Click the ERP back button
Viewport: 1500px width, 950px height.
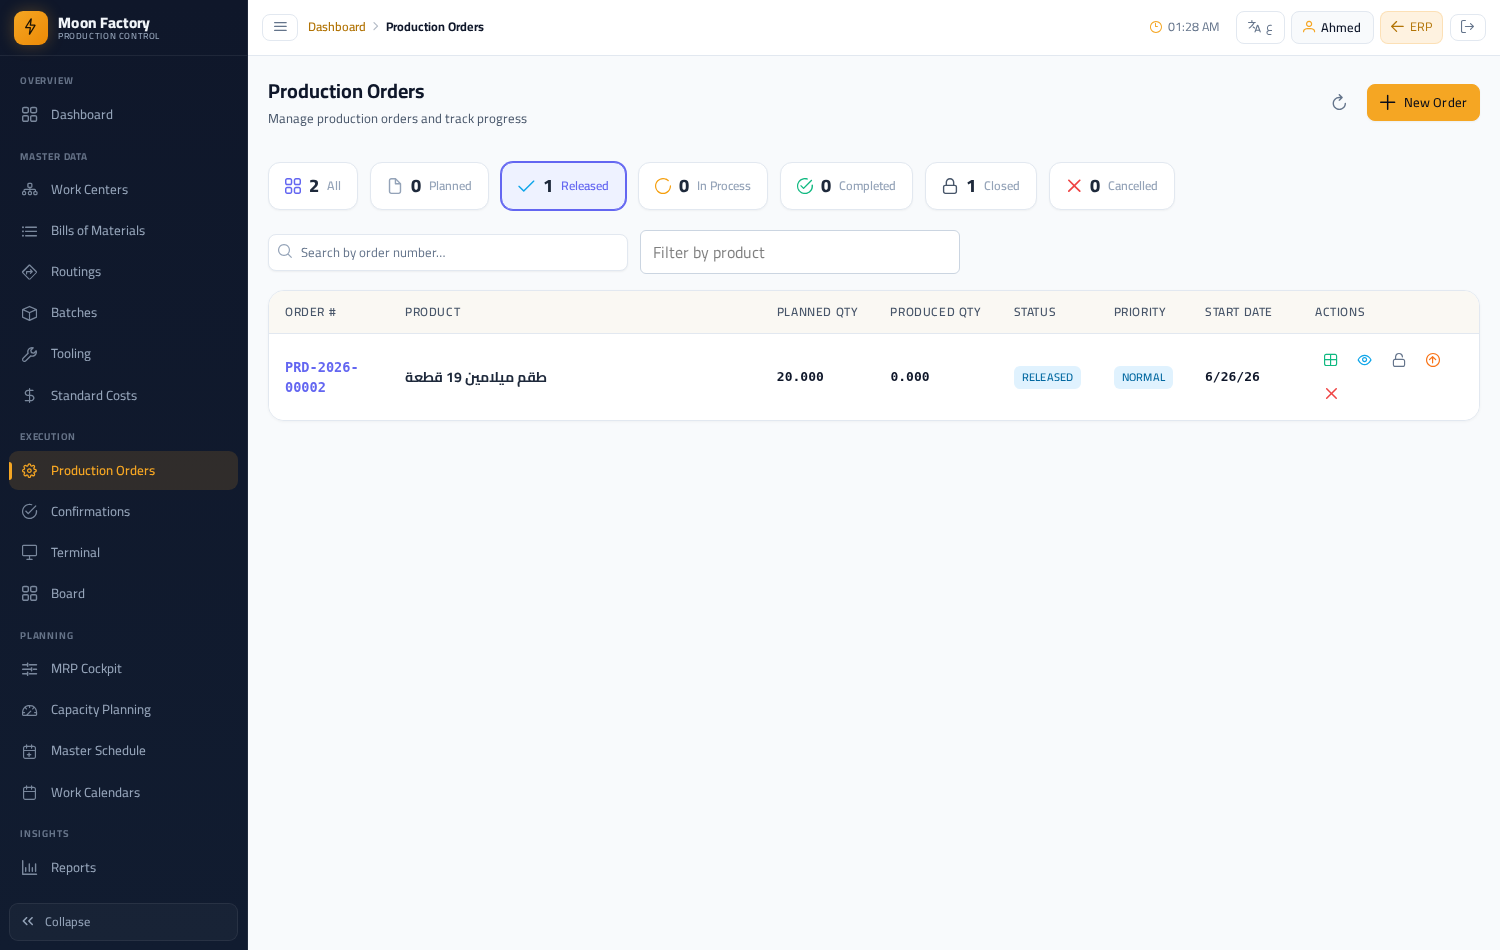(x=1411, y=27)
